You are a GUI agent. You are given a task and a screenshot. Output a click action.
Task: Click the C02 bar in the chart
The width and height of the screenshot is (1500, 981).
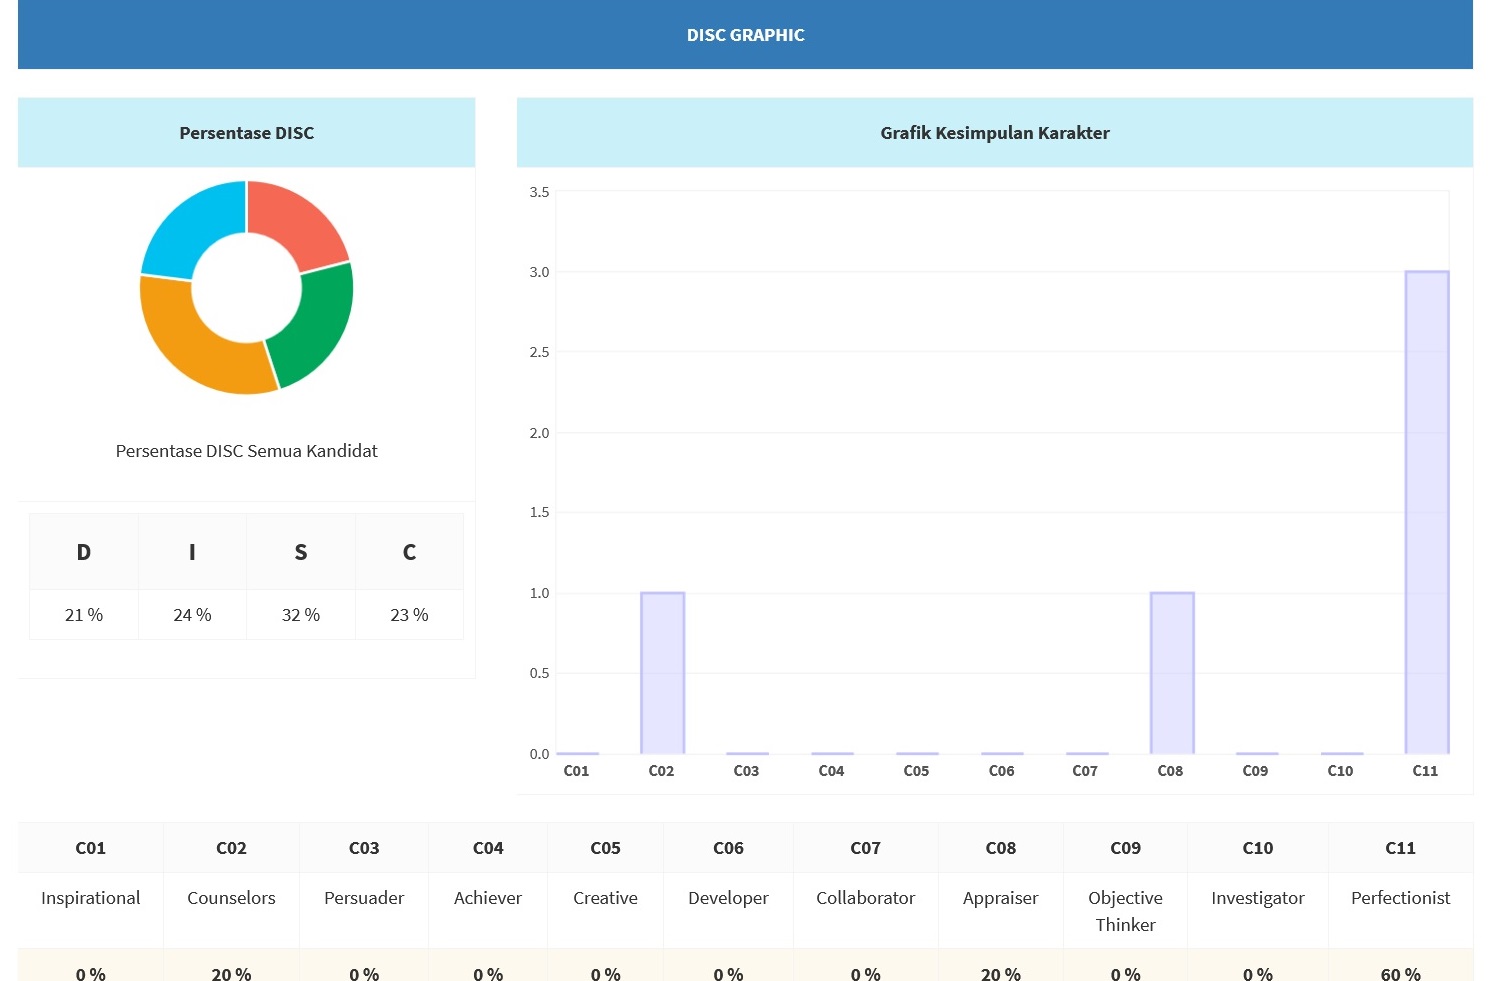[x=662, y=673]
